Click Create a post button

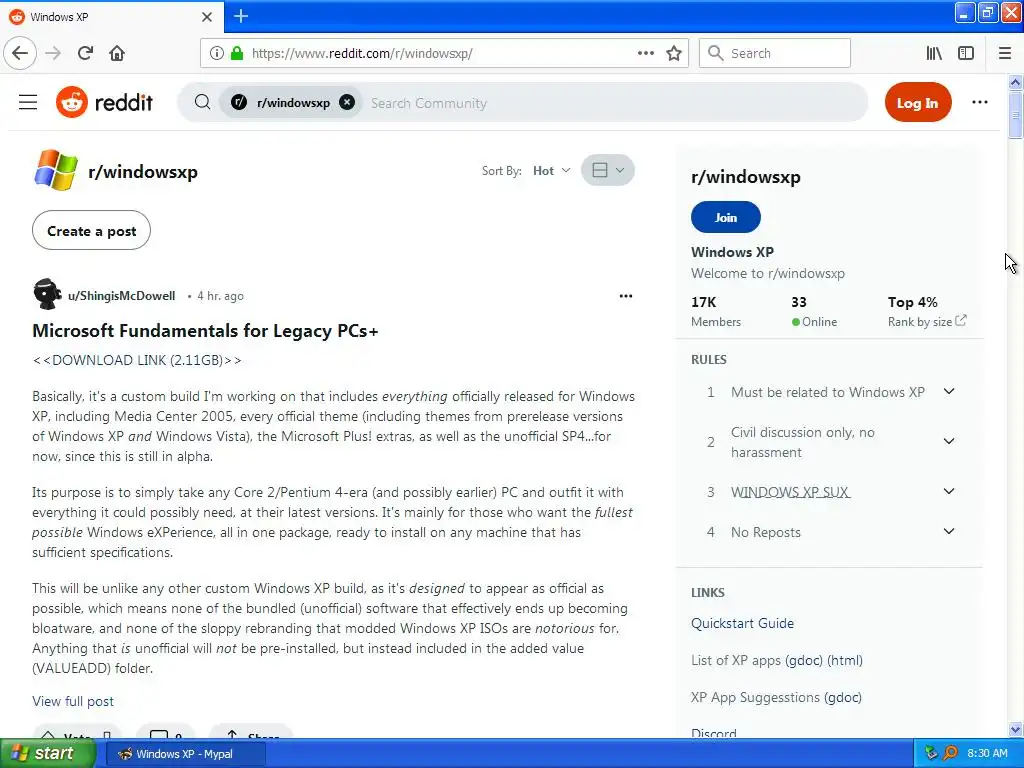click(x=91, y=231)
